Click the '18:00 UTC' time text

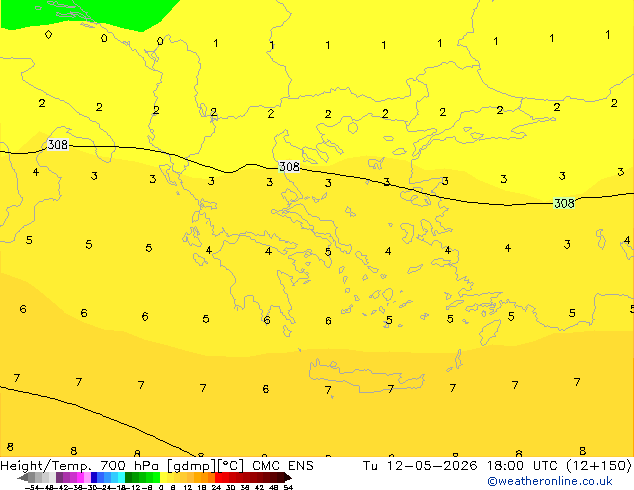(523, 465)
